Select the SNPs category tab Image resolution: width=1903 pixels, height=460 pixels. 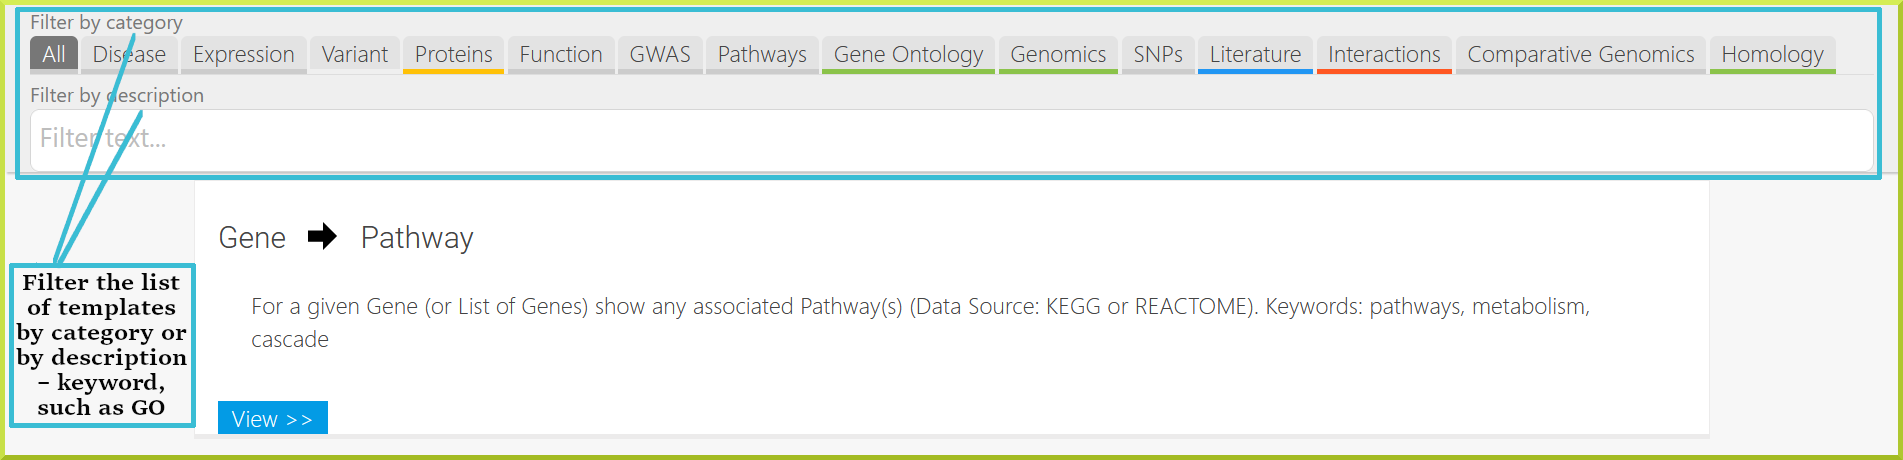pos(1158,55)
